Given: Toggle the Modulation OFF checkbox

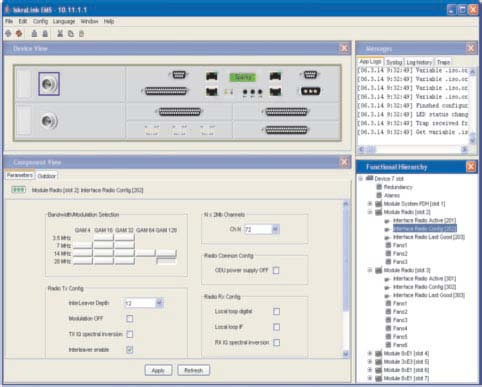Looking at the screenshot, I should click(x=130, y=319).
